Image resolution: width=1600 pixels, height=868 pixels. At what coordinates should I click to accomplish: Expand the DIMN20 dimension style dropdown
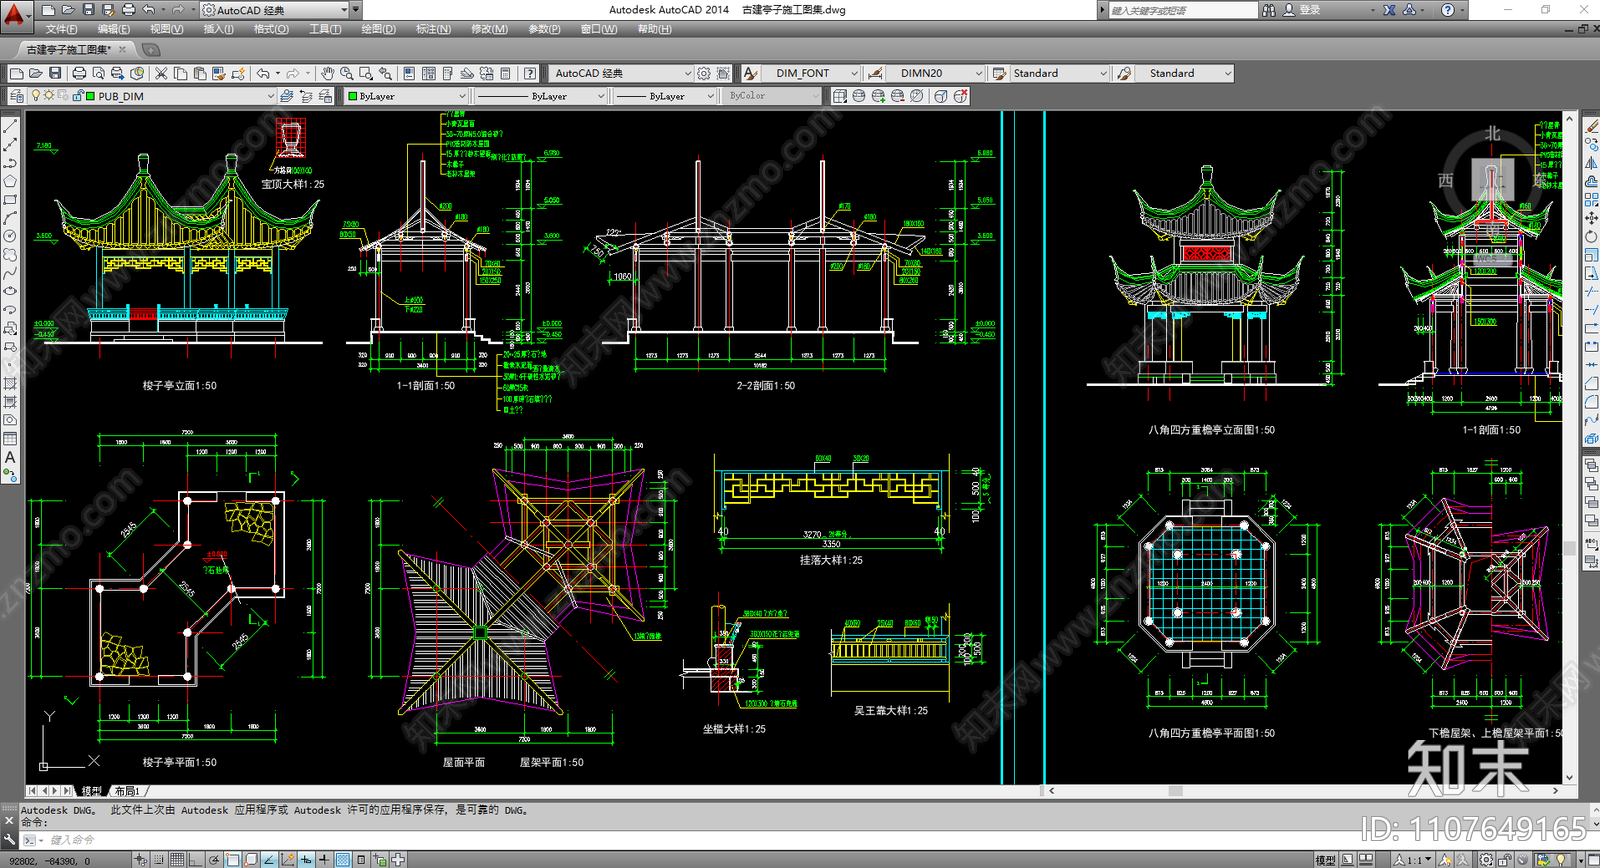(978, 73)
